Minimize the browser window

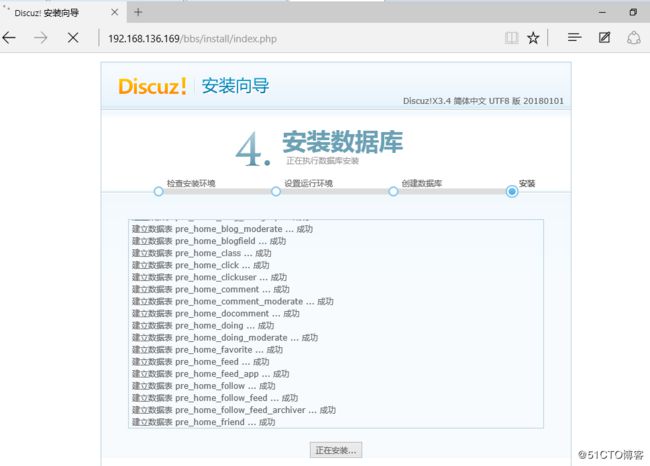pos(602,12)
